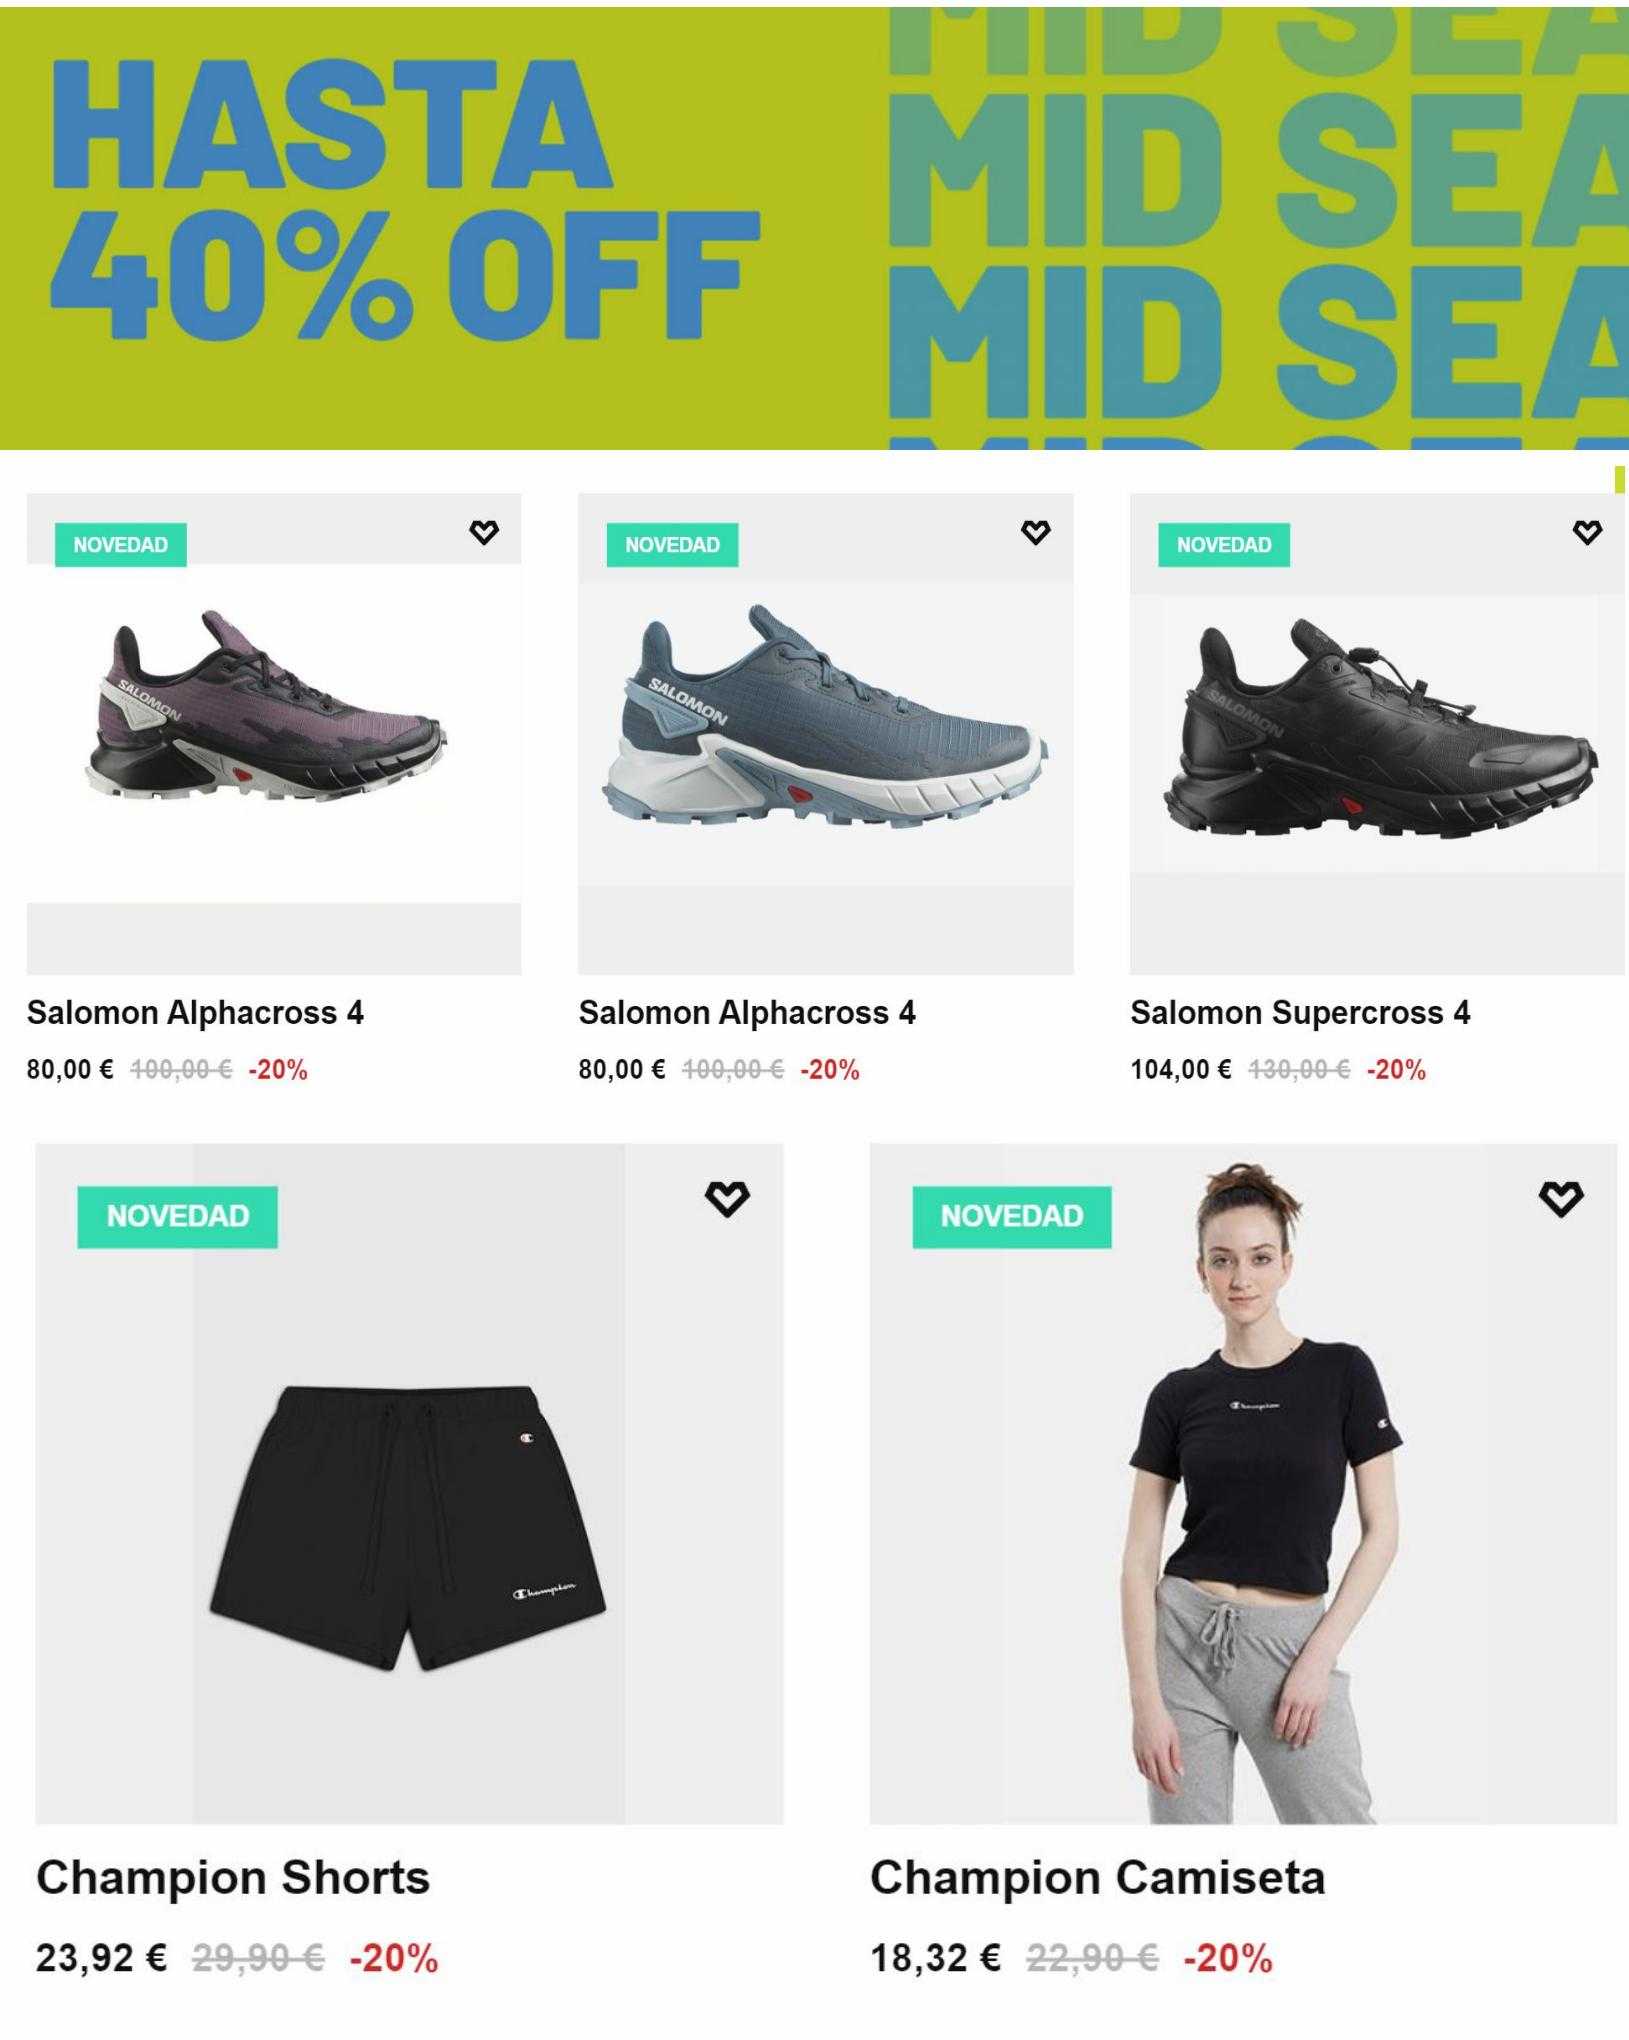Screen dimensions: 1629x2040
Task: Click NOVEDAD badge on Champion Shorts
Action: 177,1217
